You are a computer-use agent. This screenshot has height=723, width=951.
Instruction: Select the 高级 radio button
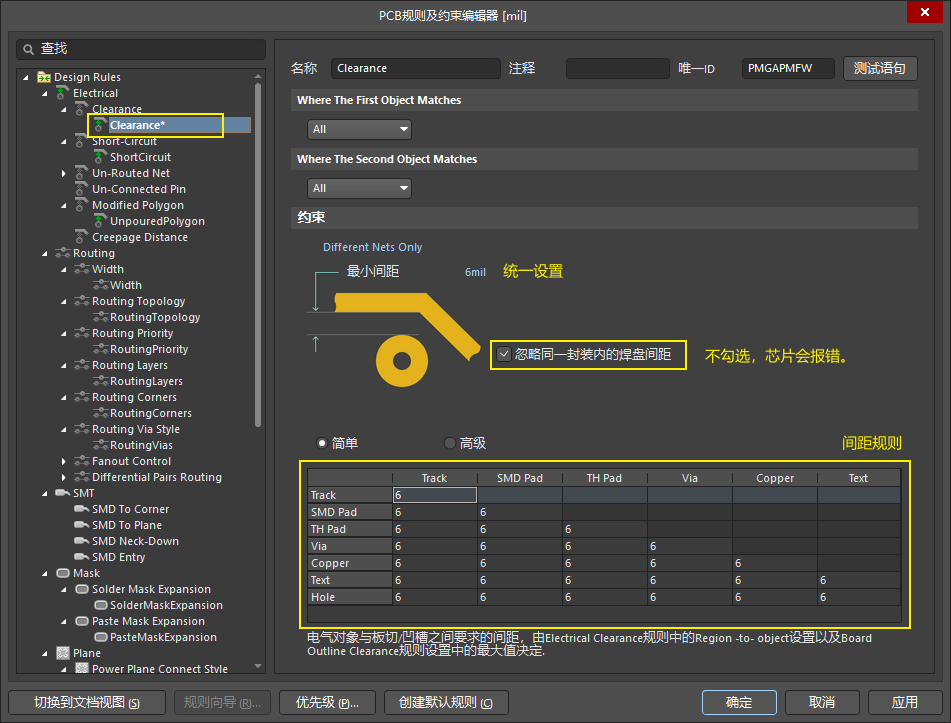[449, 443]
